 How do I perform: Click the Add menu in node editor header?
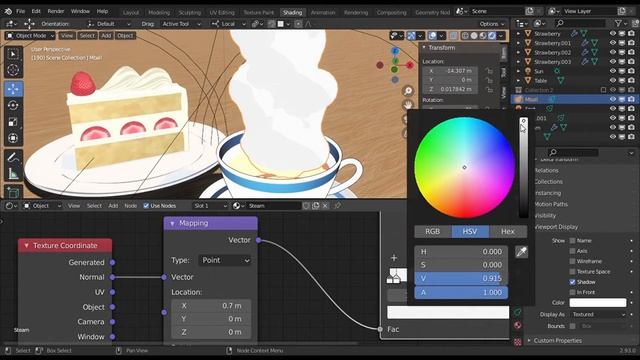click(x=113, y=206)
